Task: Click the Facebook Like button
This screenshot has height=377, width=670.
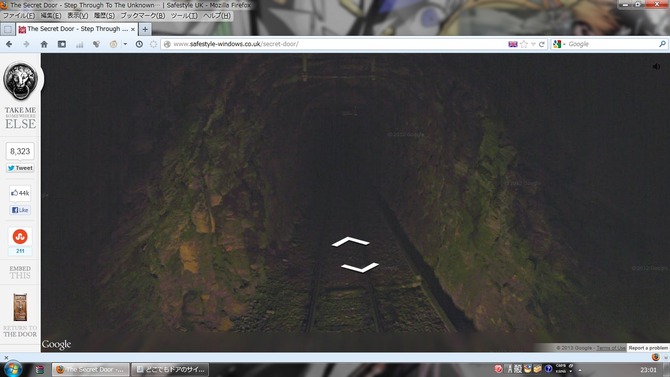Action: coord(20,210)
